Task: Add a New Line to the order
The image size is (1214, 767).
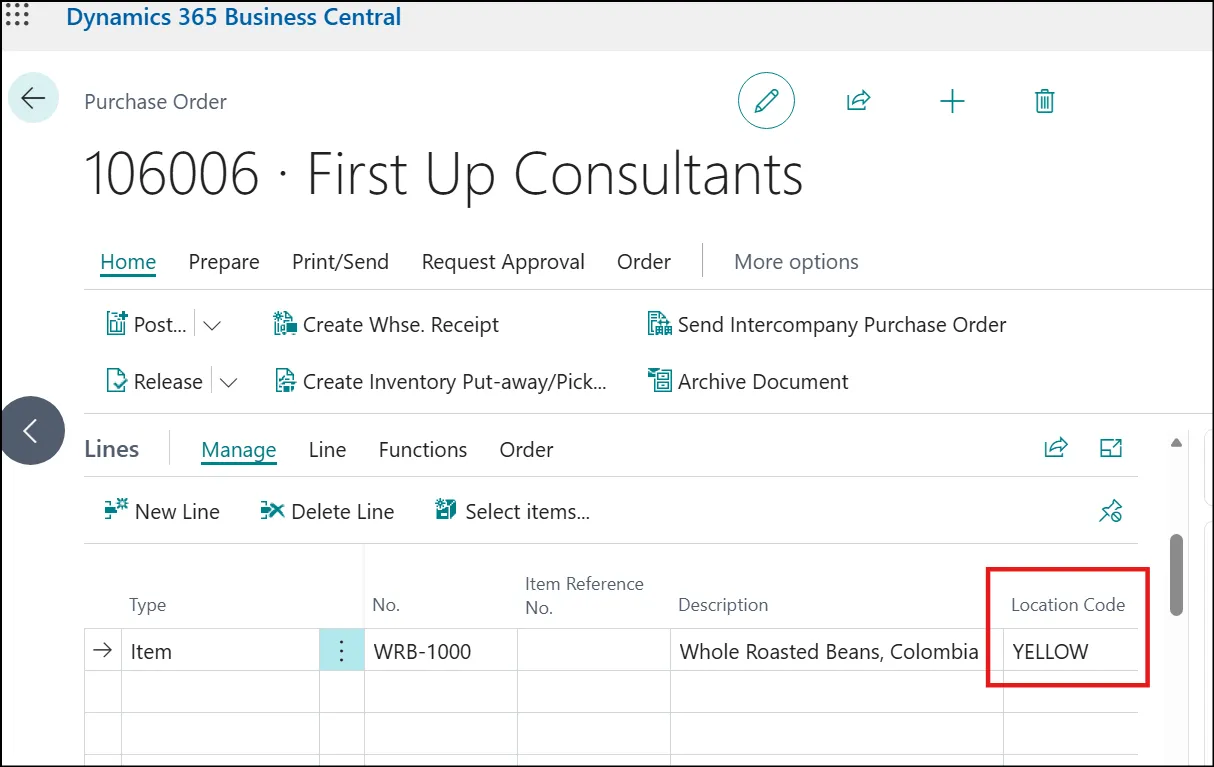Action: (x=162, y=511)
